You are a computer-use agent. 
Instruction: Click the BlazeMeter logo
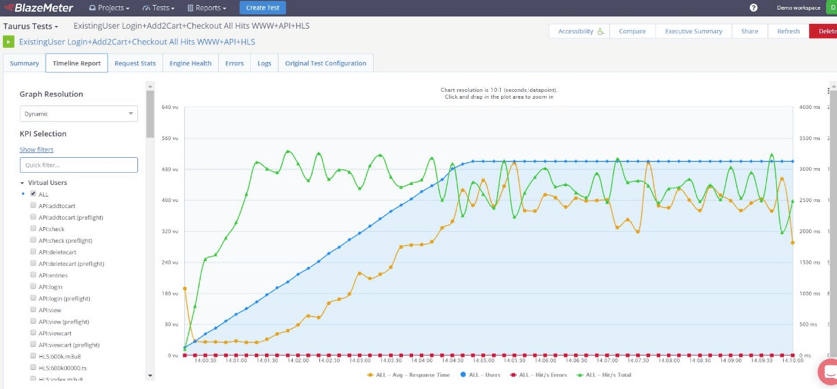[x=38, y=8]
